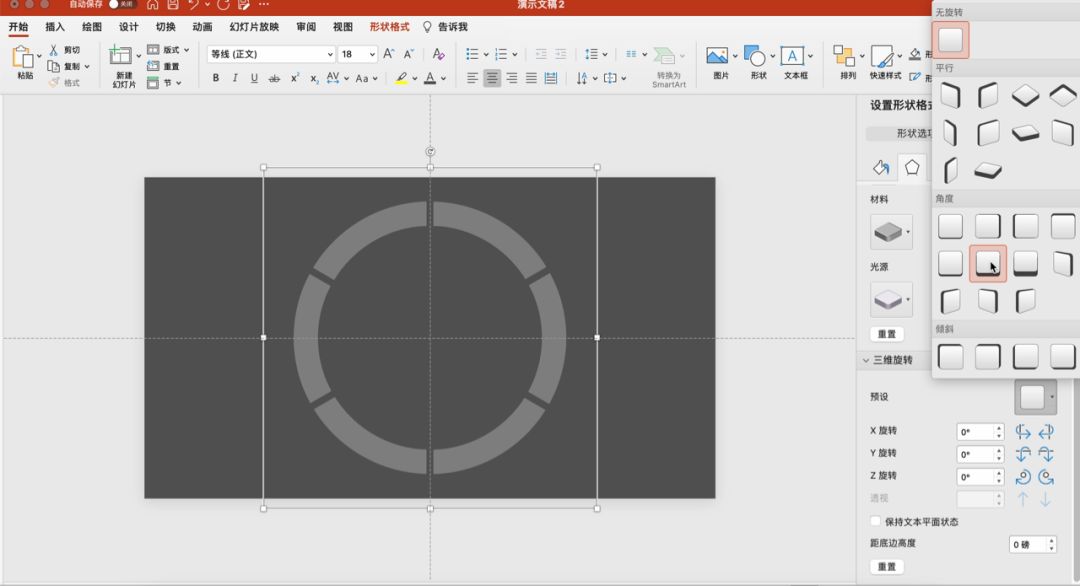Click the rotate Z clockwise icon

coord(1045,477)
